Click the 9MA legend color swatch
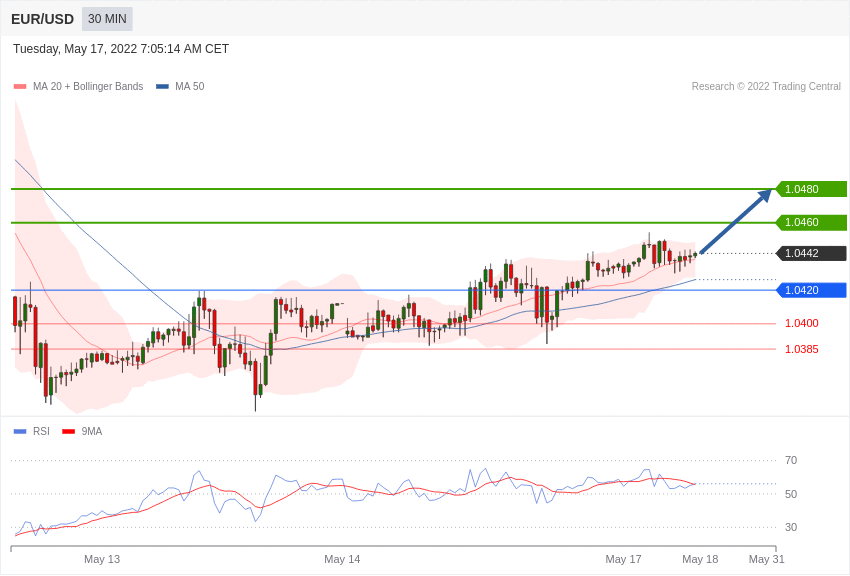The width and height of the screenshot is (850, 576). (68, 432)
